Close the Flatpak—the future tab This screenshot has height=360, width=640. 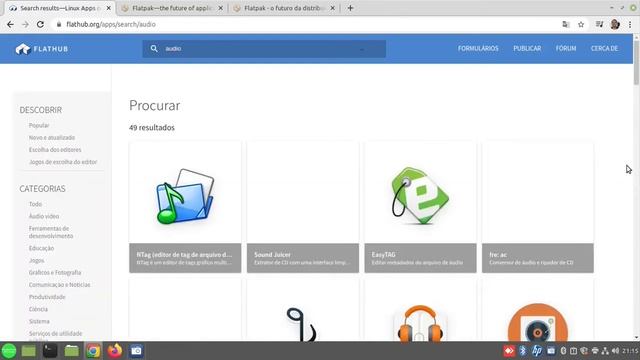pos(220,8)
